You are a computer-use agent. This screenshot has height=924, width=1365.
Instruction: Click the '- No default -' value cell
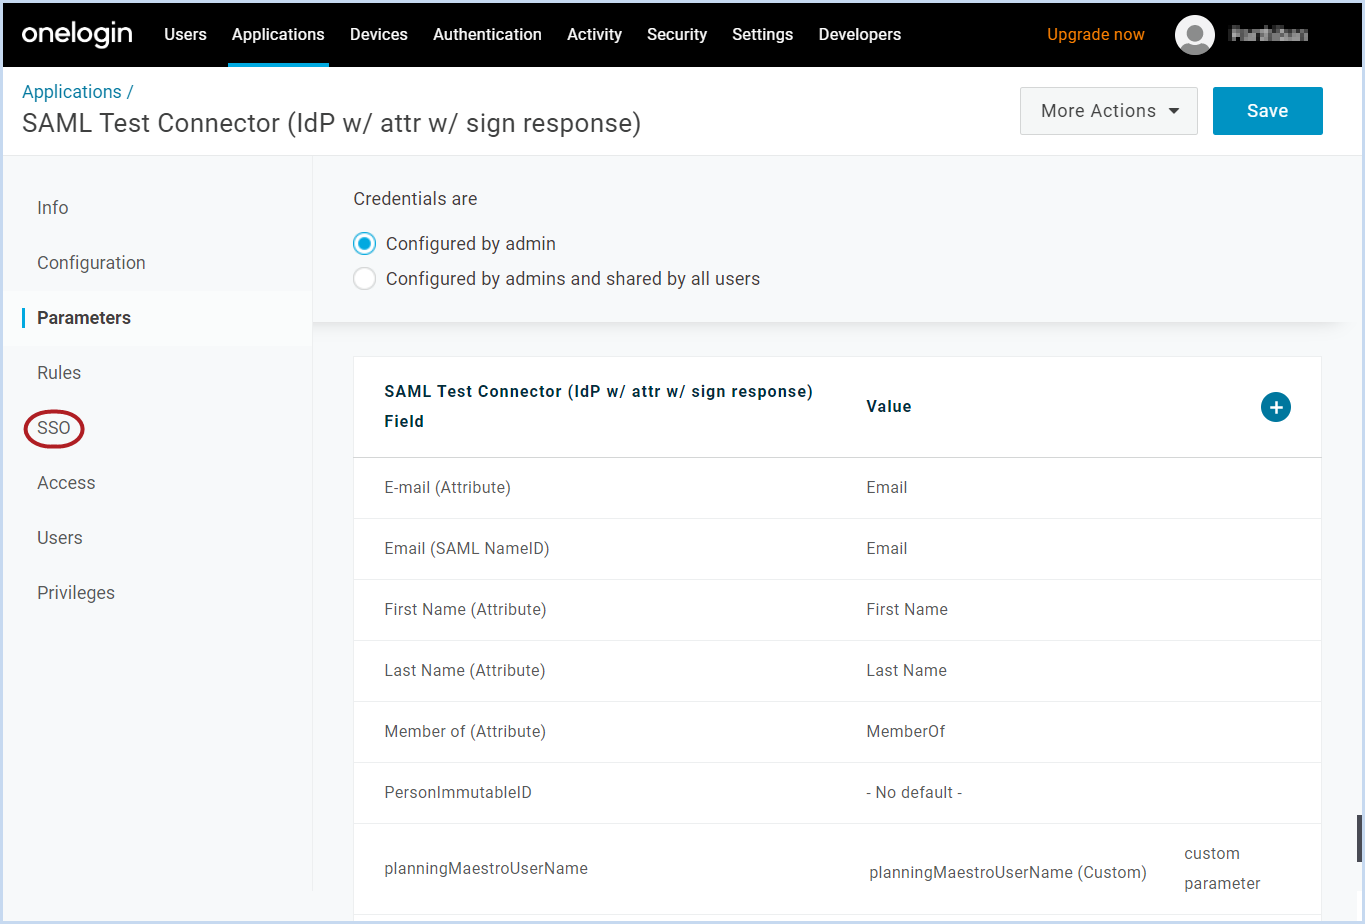click(x=914, y=793)
